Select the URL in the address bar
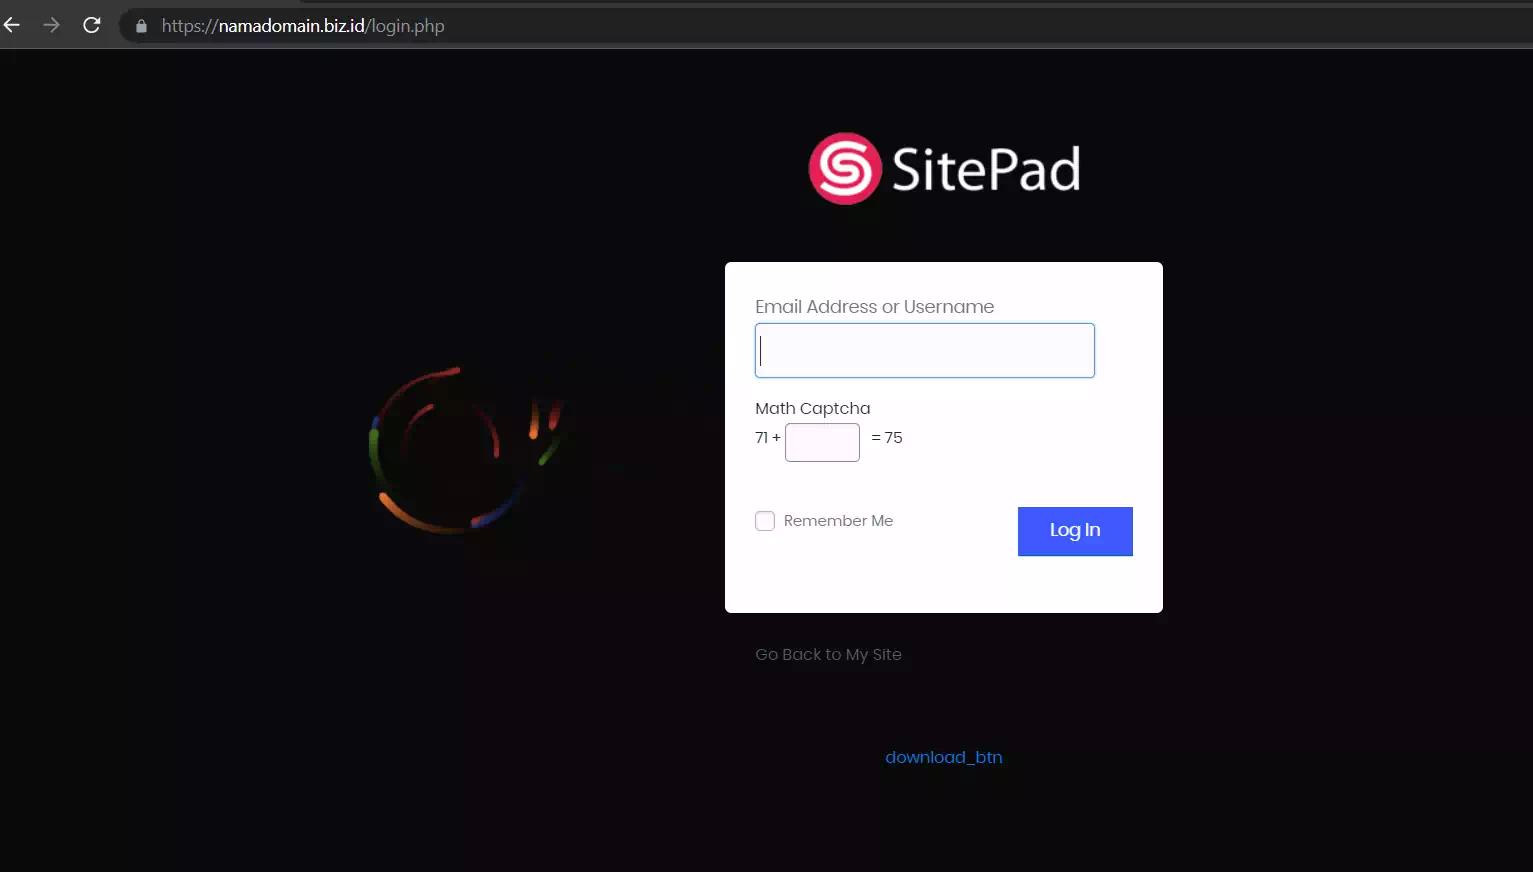1533x872 pixels. [303, 26]
